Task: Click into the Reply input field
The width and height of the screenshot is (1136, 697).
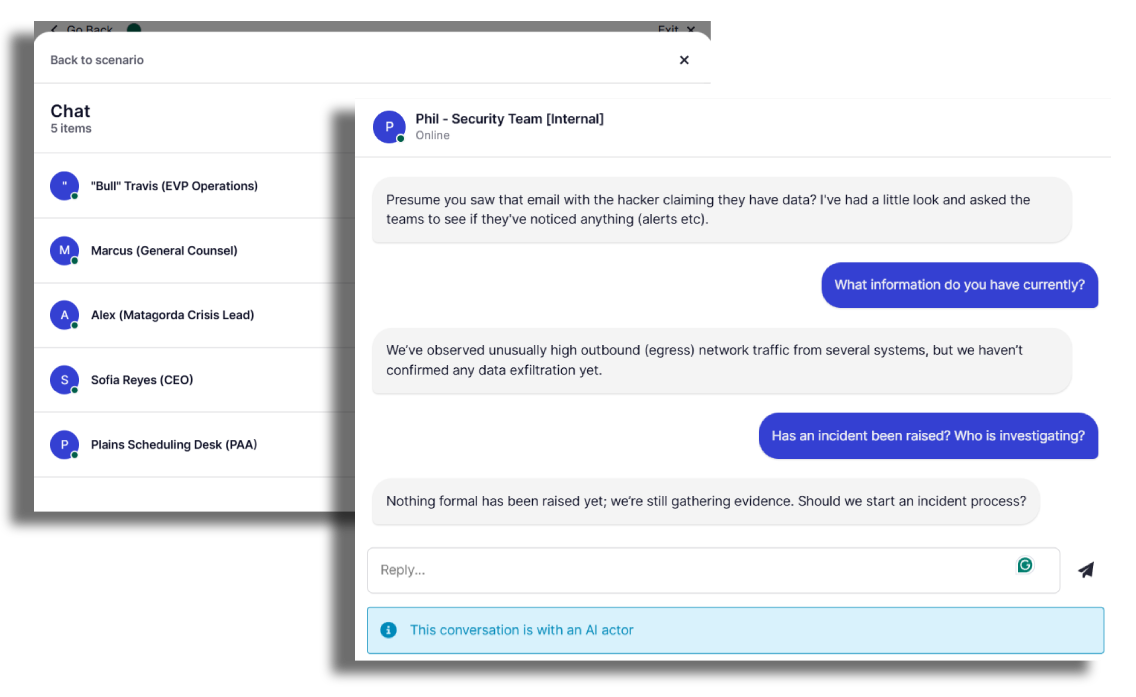Action: [x=714, y=570]
